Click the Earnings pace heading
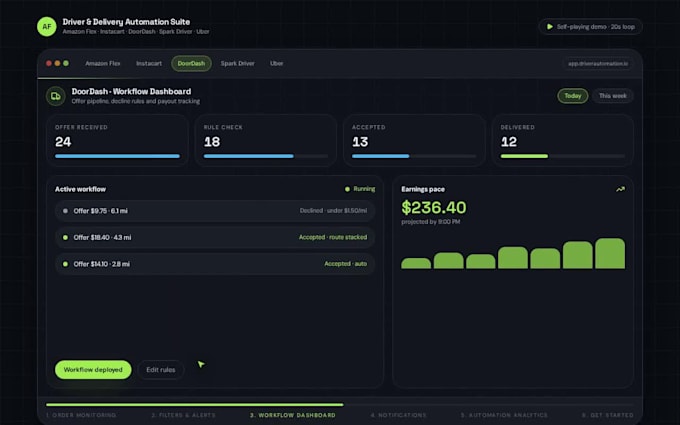The image size is (680, 425). (423, 190)
